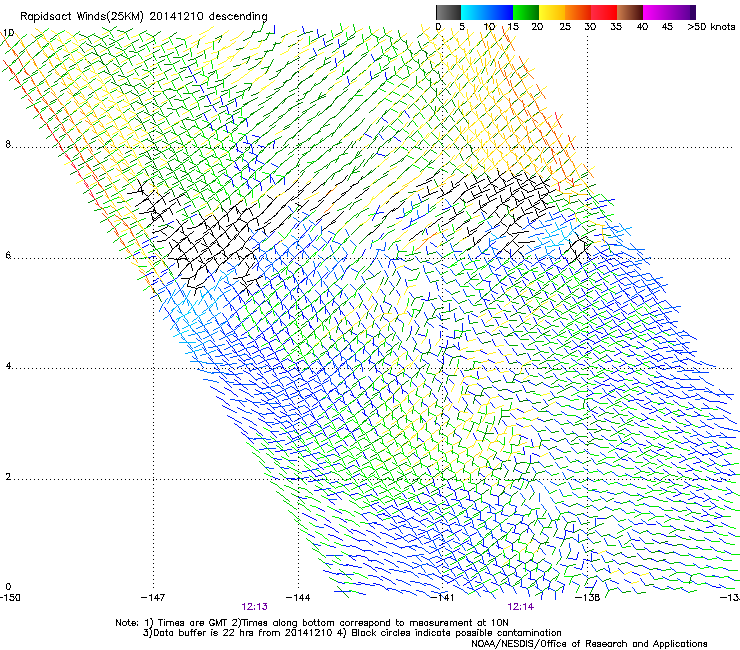The width and height of the screenshot is (740, 650).
Task: Select the '15' label under the color legend
Action: (513, 27)
